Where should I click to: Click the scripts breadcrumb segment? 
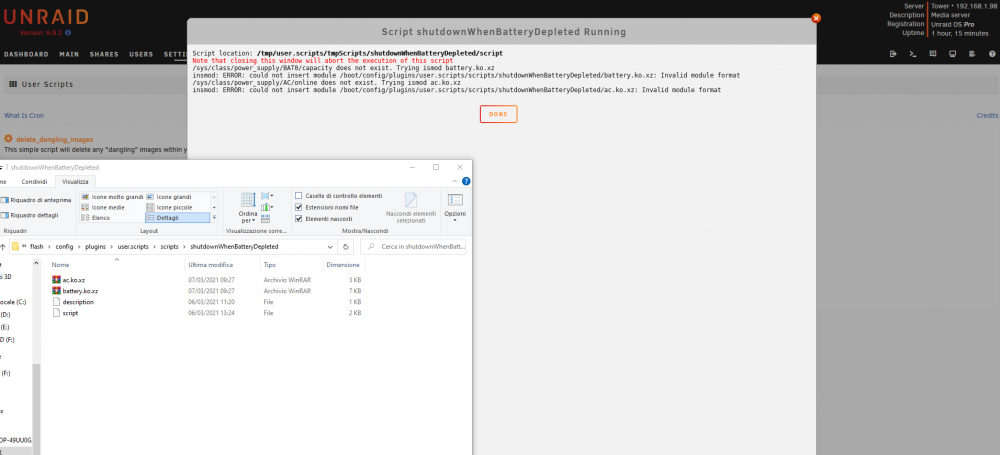coord(170,246)
